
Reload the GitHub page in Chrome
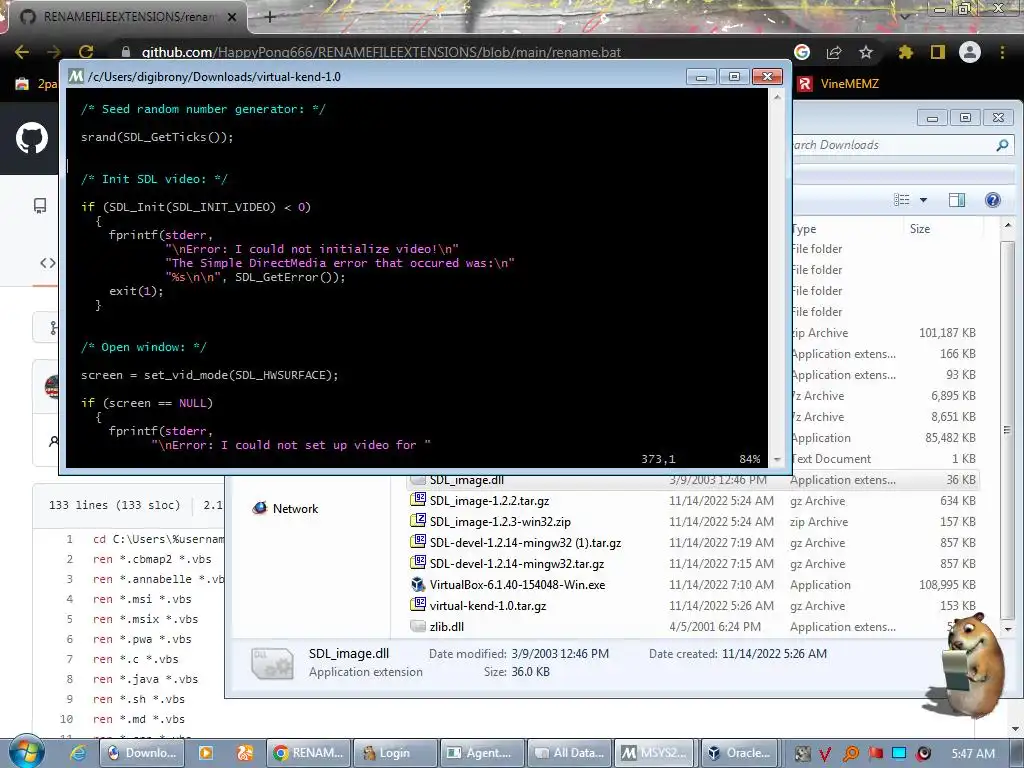86,52
